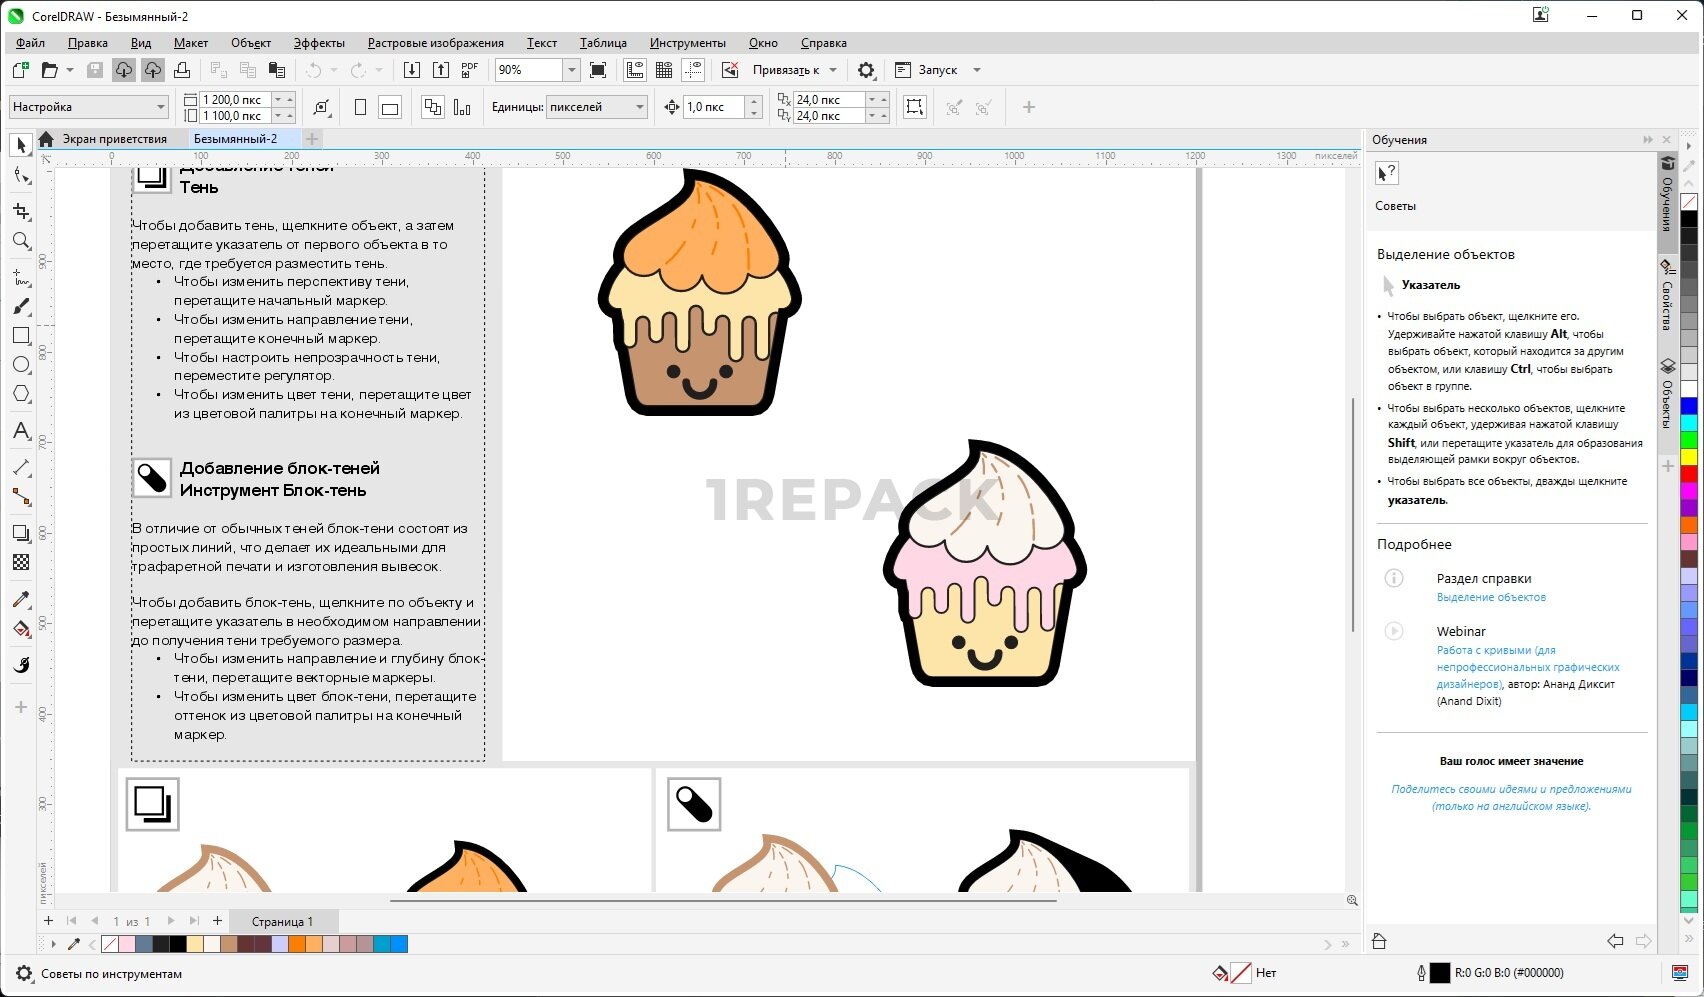Toggle the show grid button
Viewport: 1704px width, 997px height.
(x=664, y=70)
